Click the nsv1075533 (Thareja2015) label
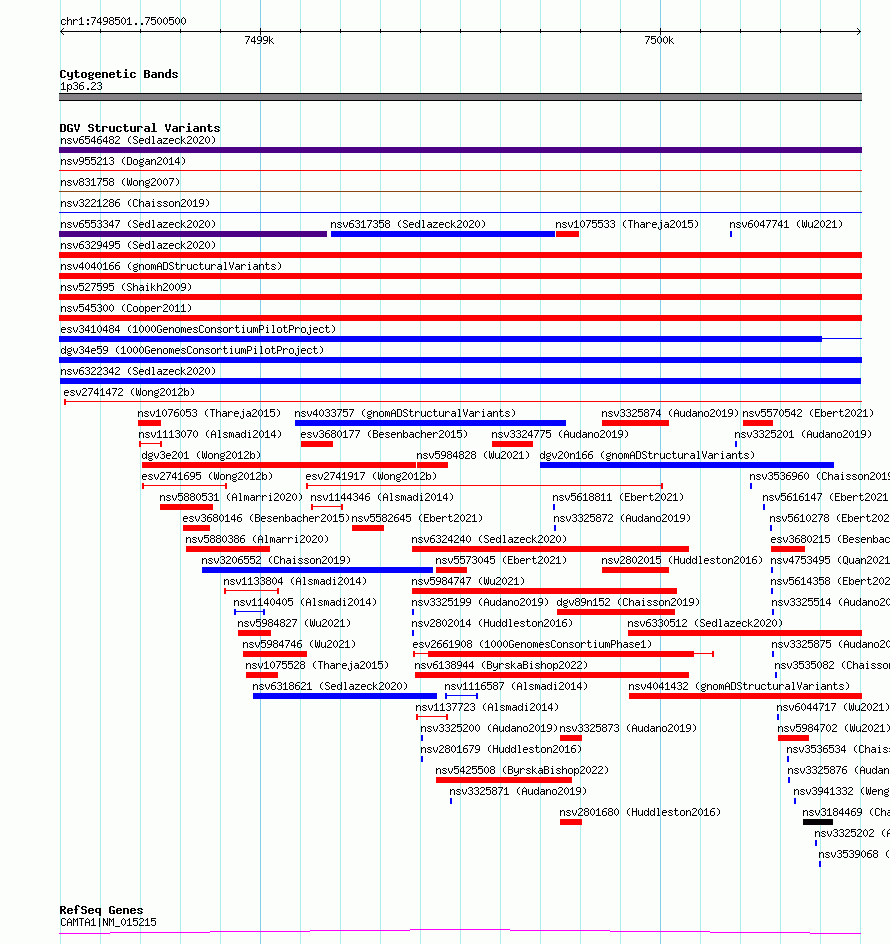 point(627,225)
